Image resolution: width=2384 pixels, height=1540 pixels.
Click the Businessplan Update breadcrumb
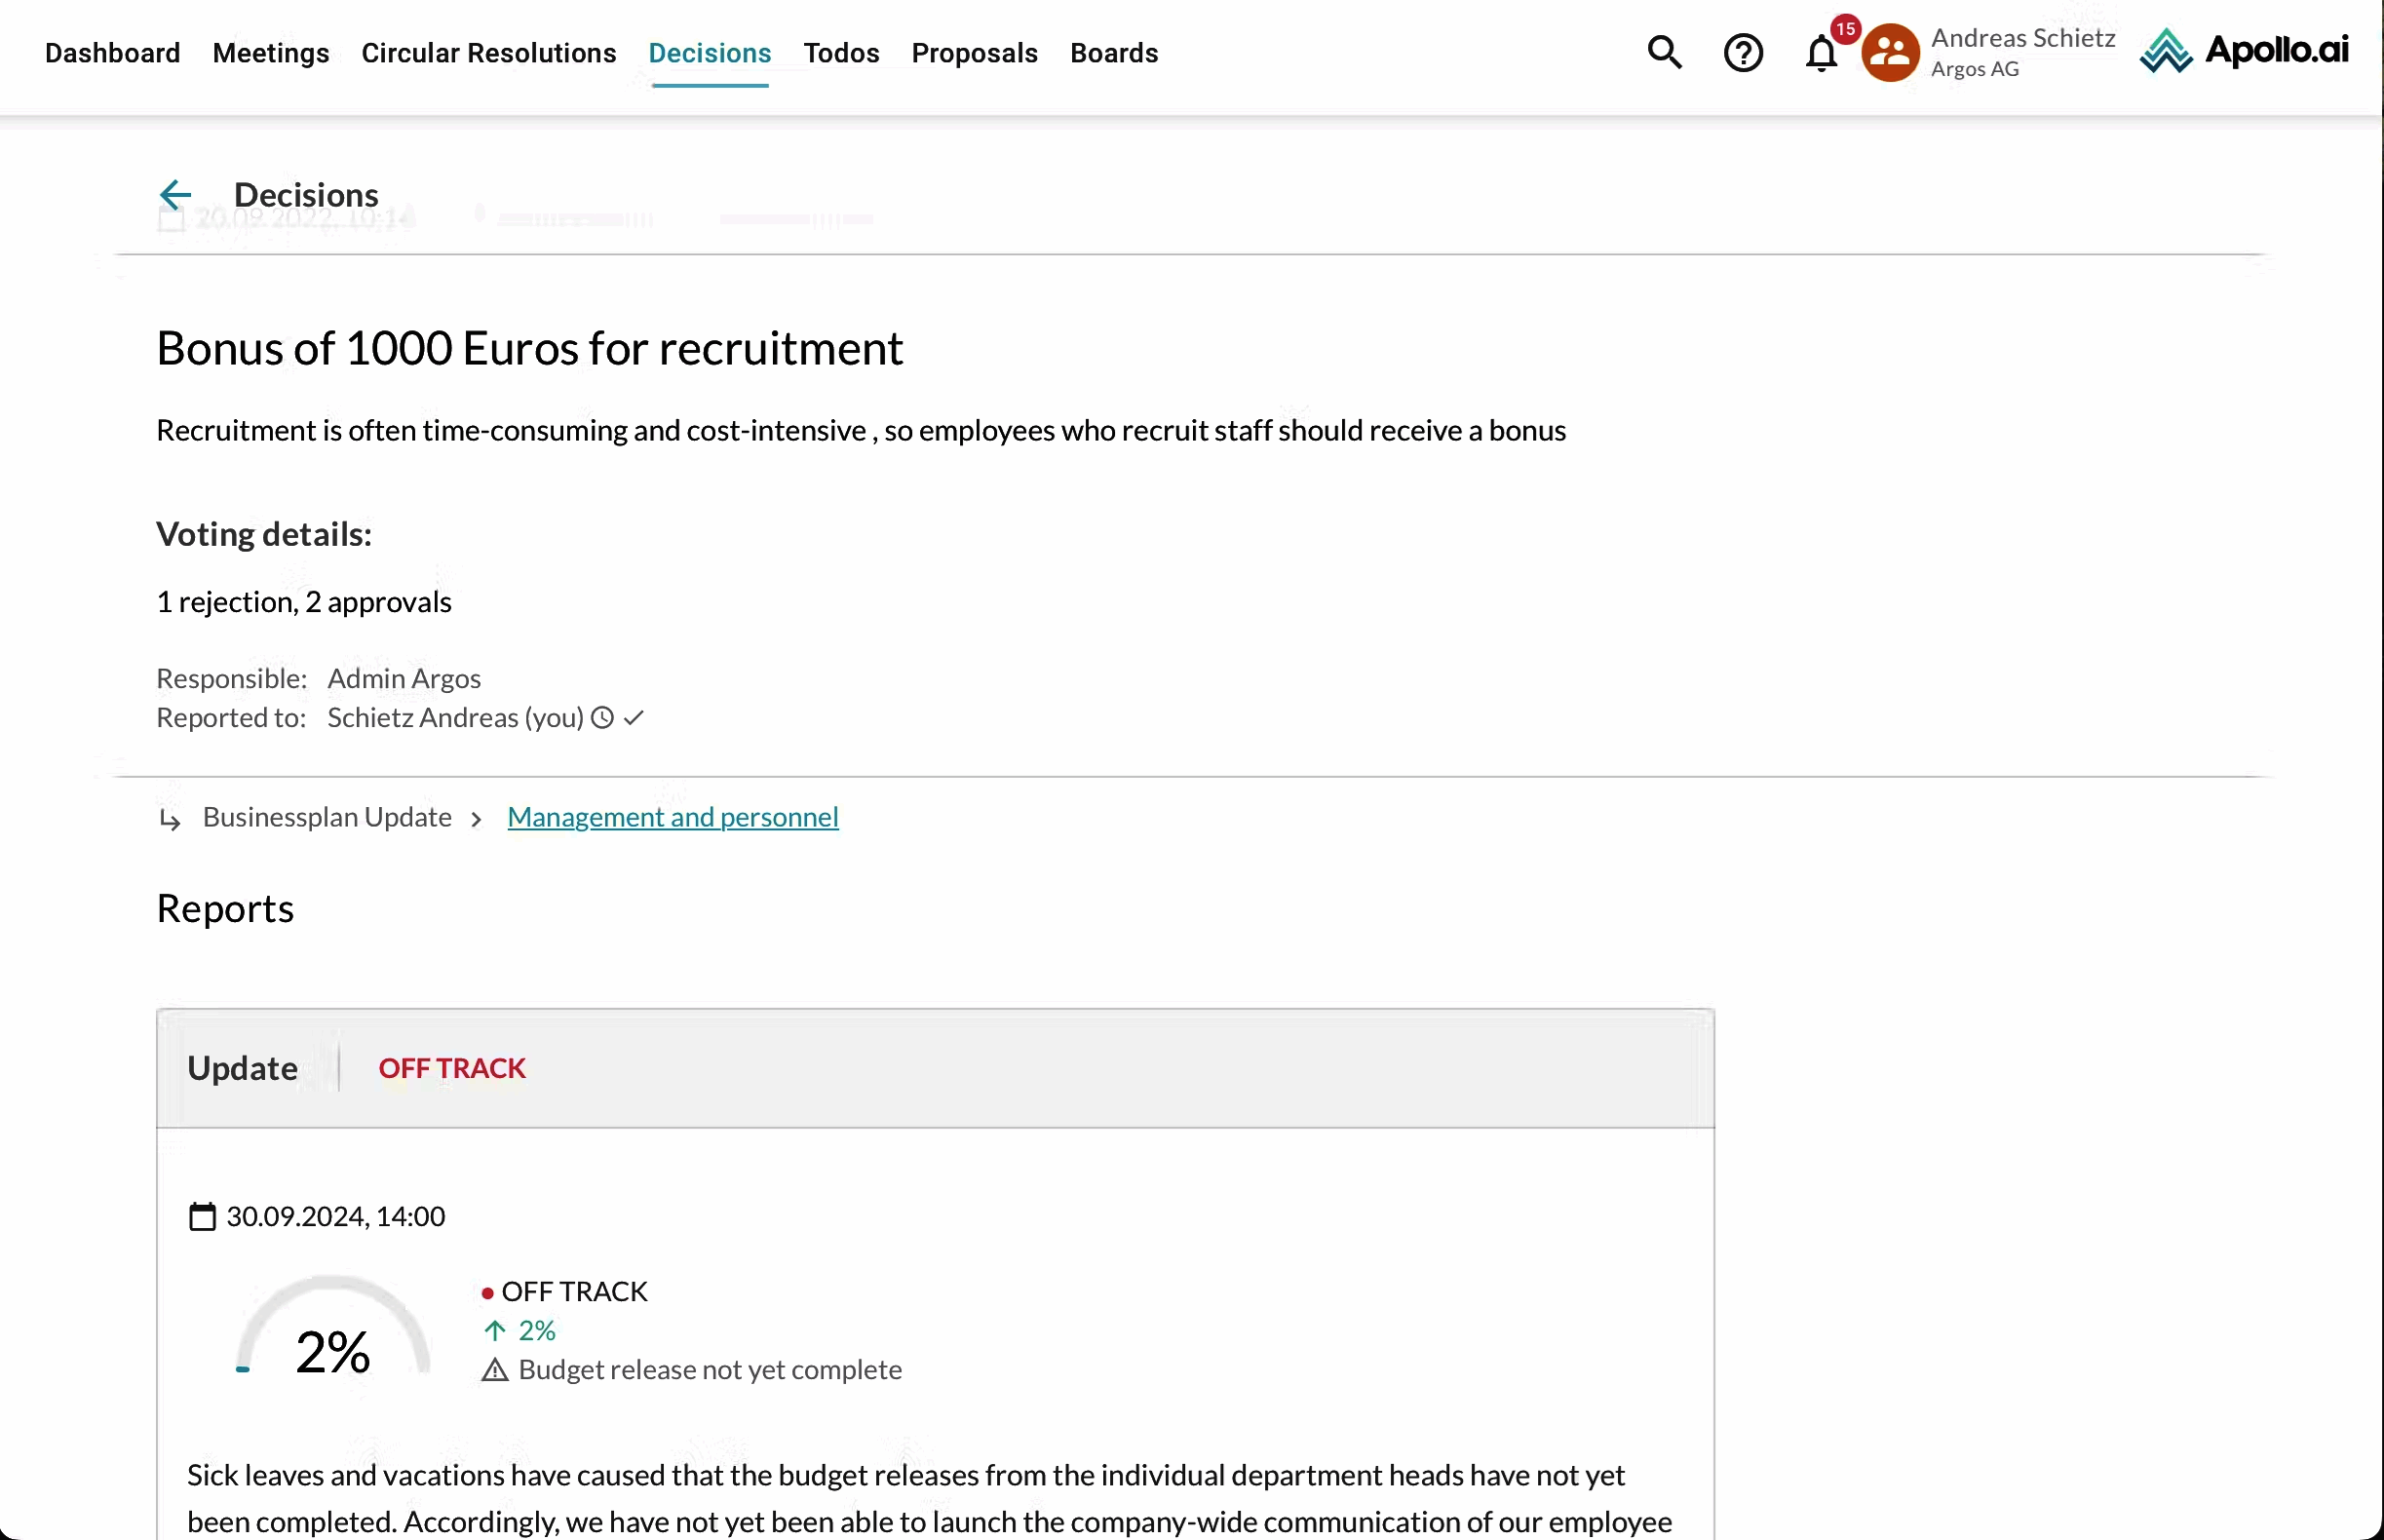[x=327, y=817]
